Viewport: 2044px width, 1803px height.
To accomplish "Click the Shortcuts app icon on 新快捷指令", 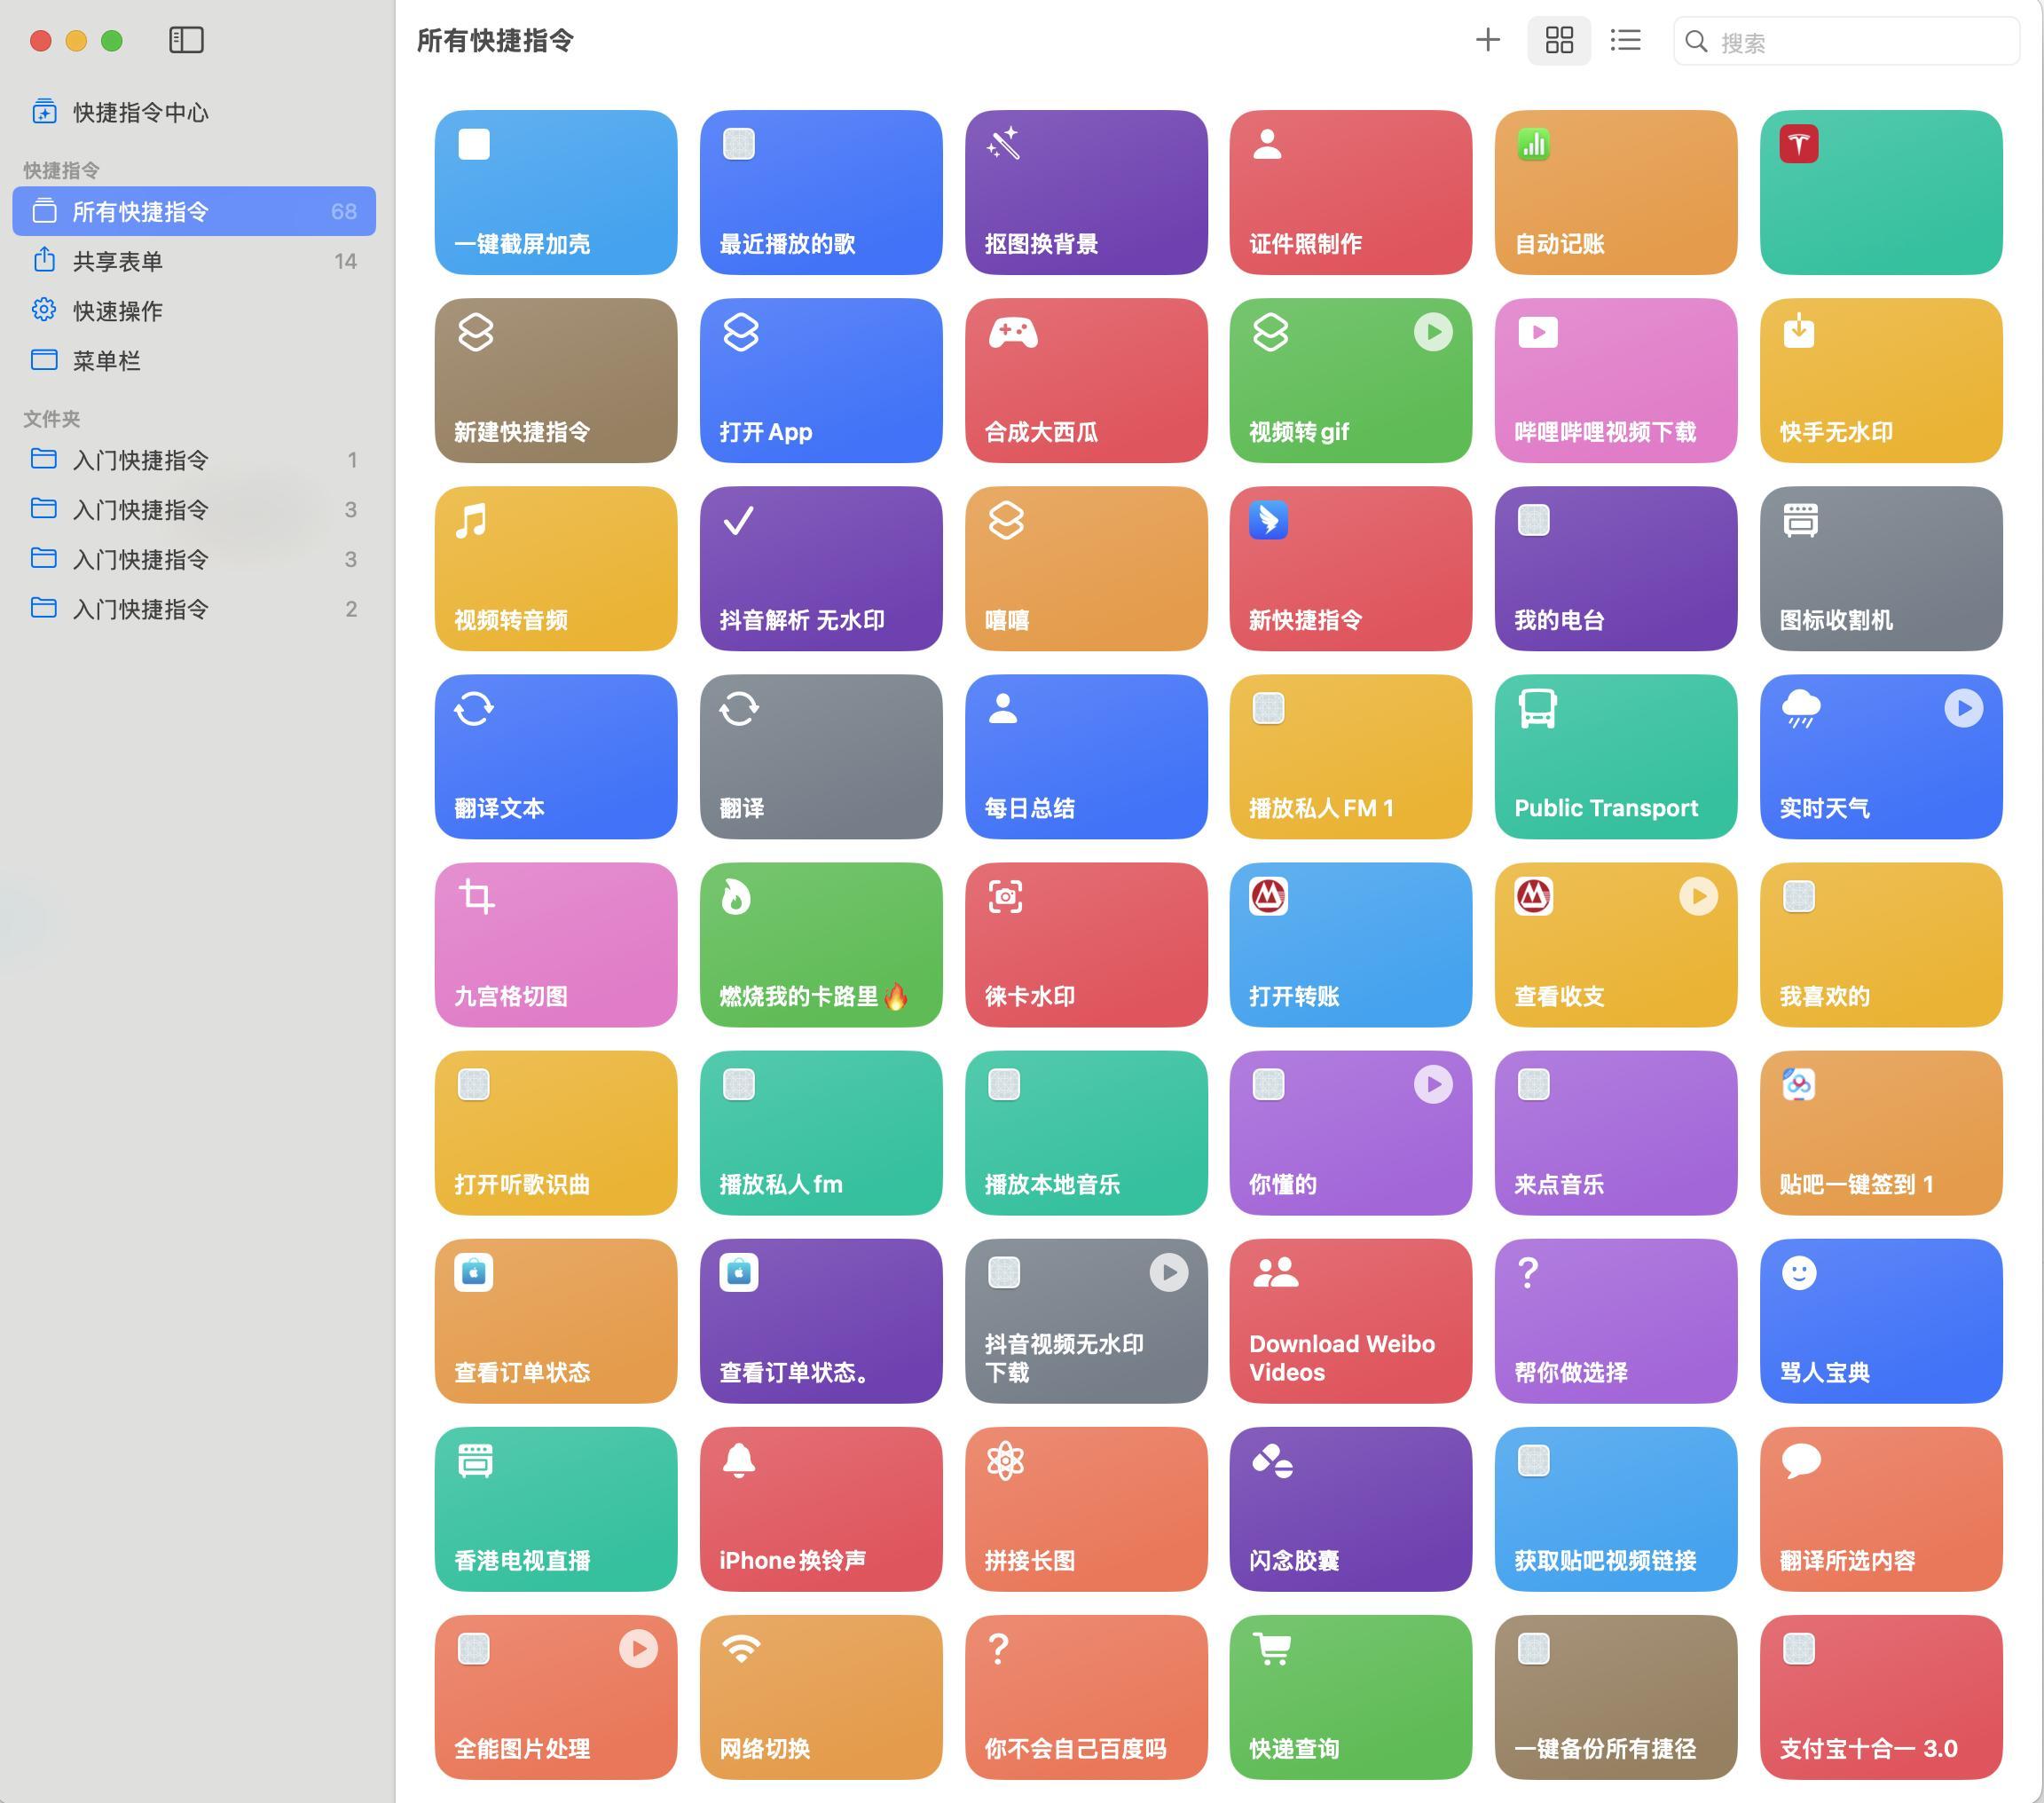I will point(1268,520).
